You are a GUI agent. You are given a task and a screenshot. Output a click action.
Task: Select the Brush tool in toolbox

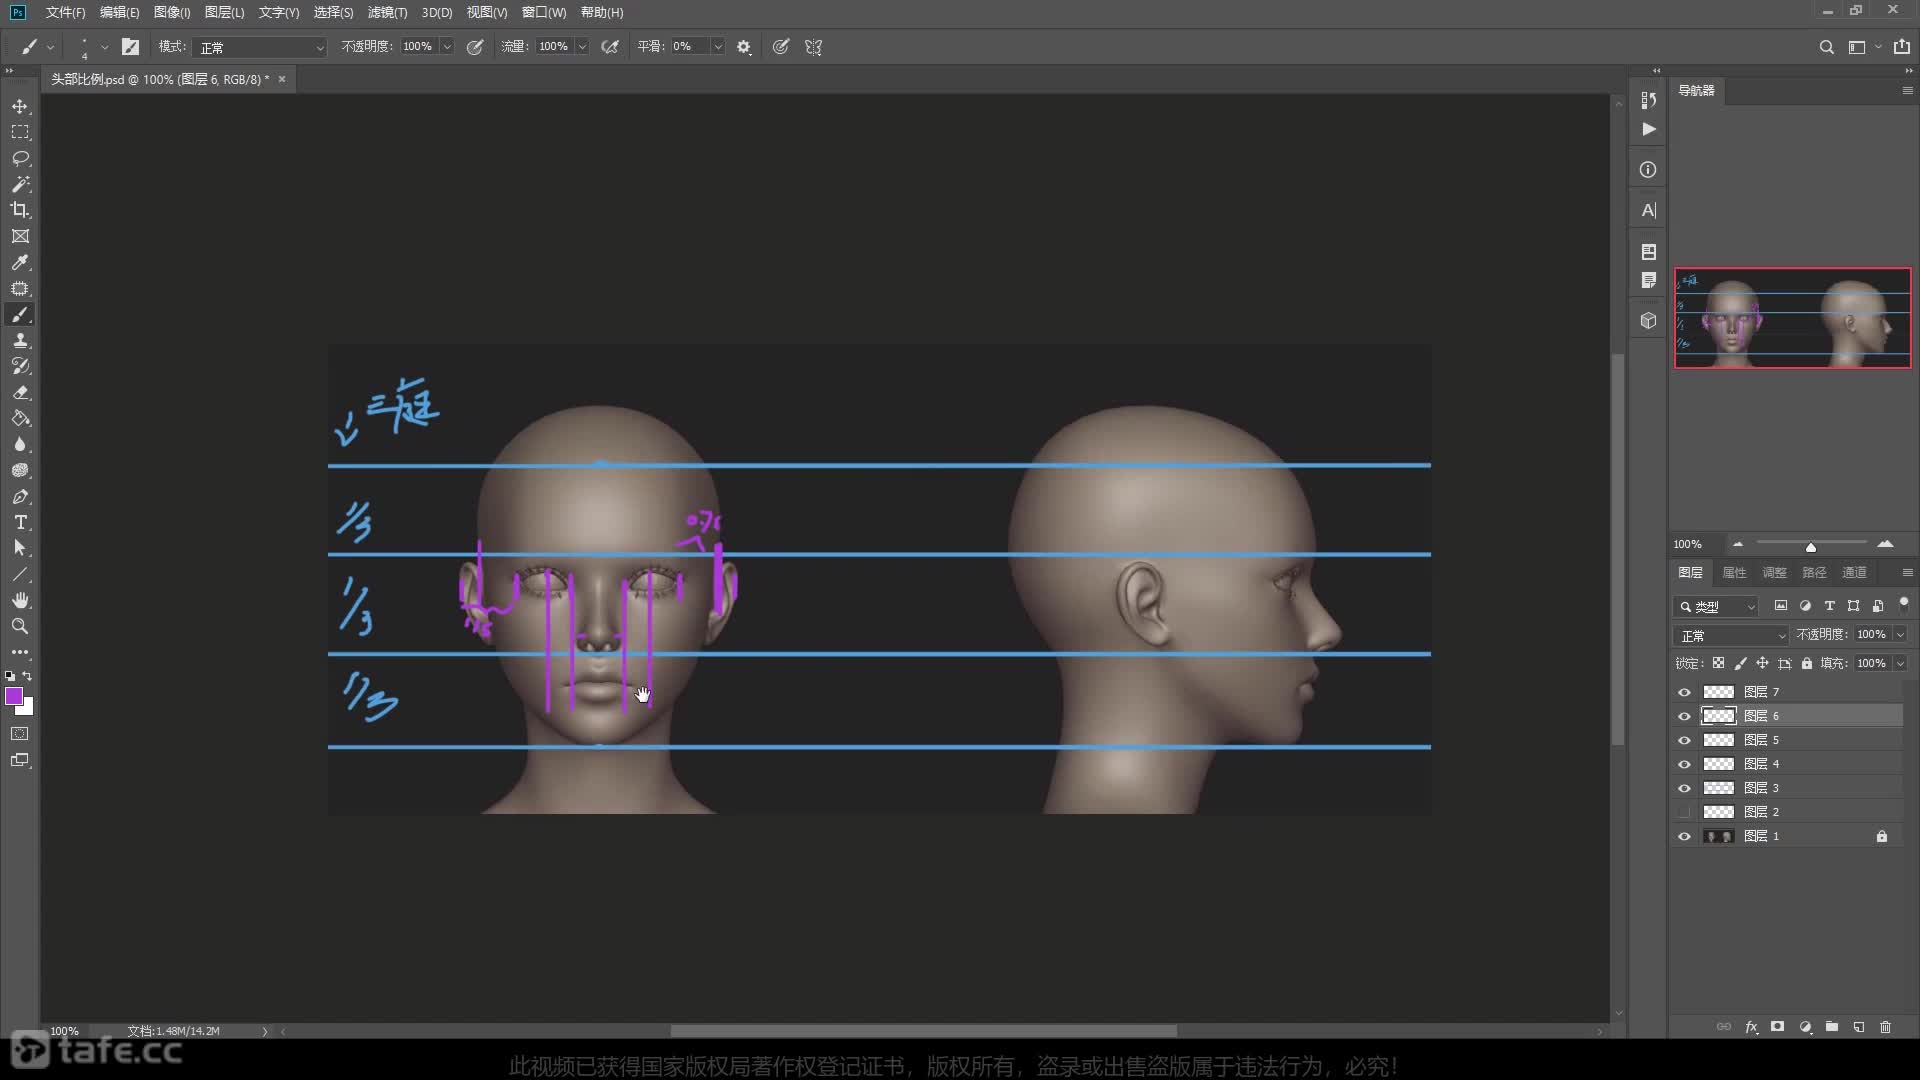20,314
